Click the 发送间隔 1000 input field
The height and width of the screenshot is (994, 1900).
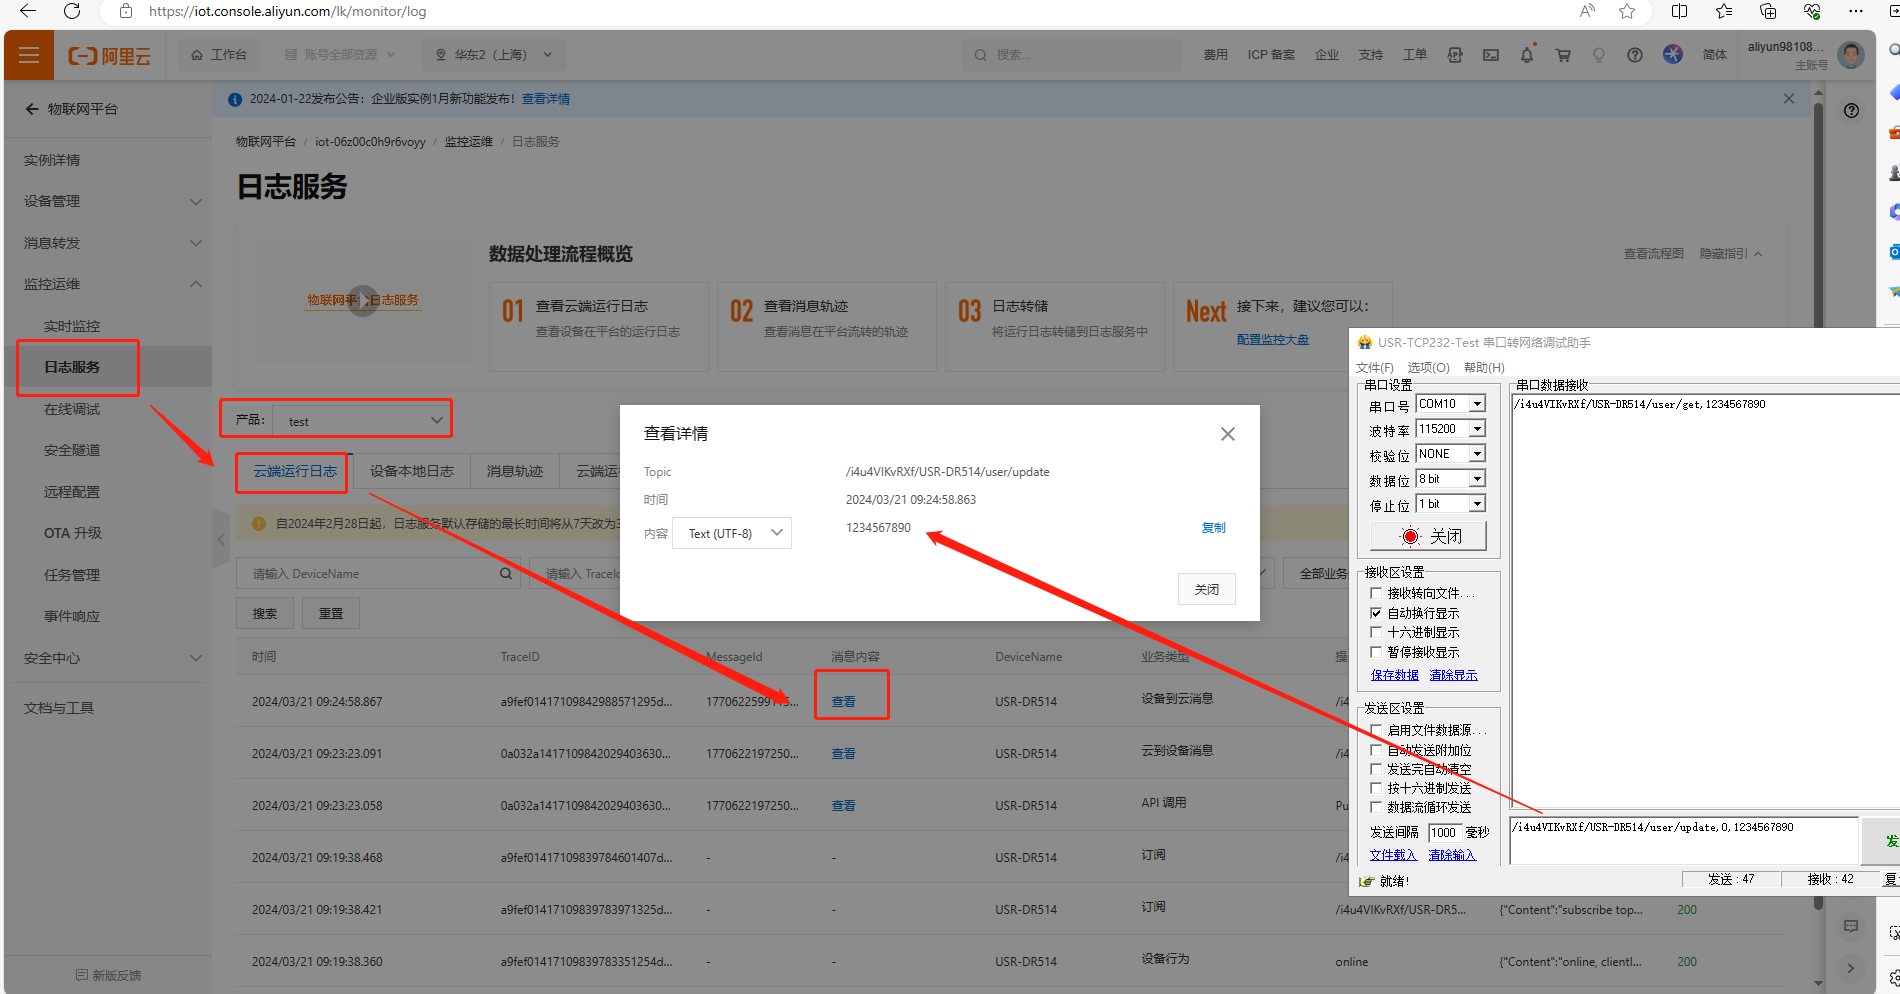[1443, 833]
